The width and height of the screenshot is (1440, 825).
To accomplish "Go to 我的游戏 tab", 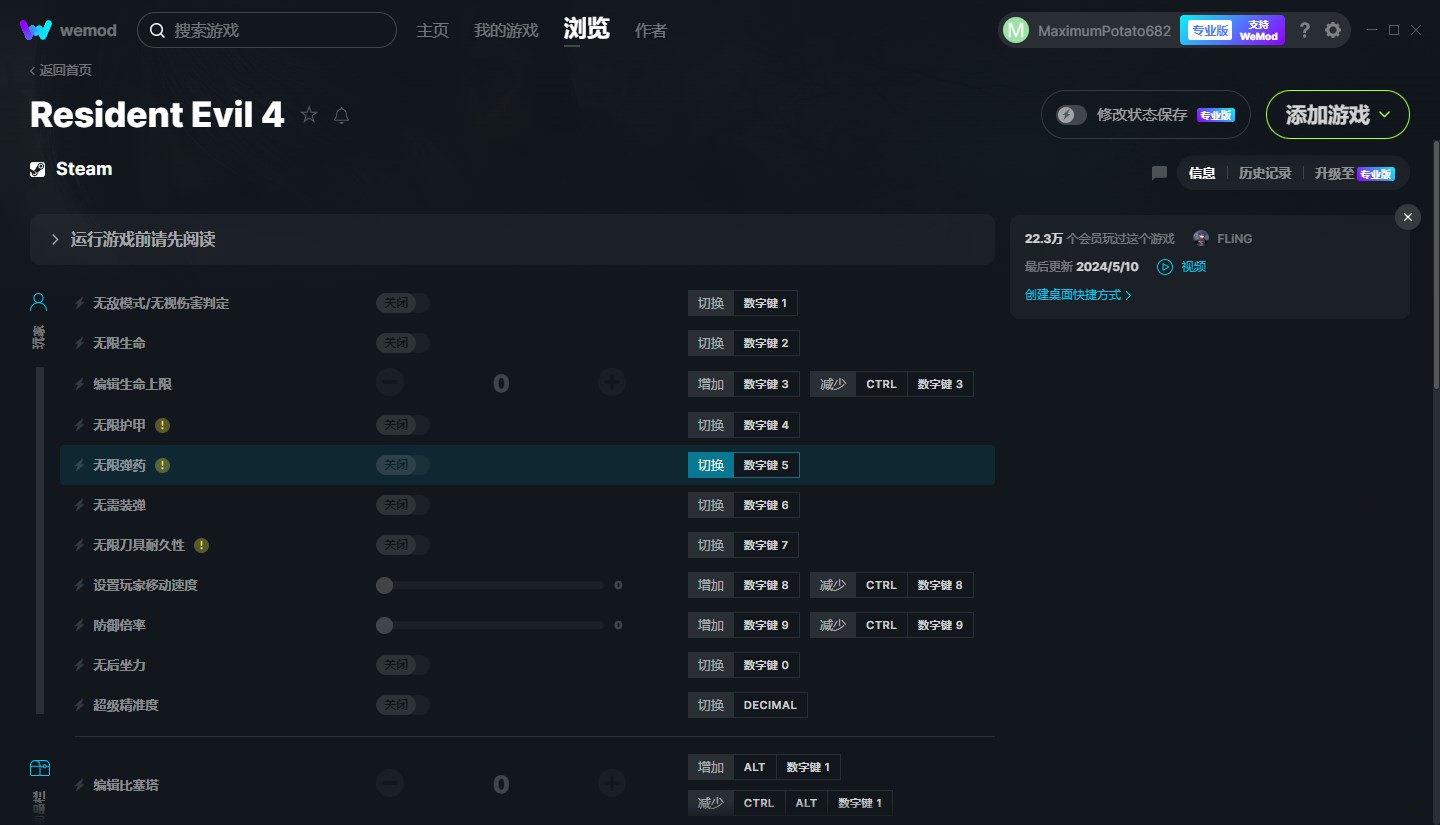I will click(x=506, y=30).
